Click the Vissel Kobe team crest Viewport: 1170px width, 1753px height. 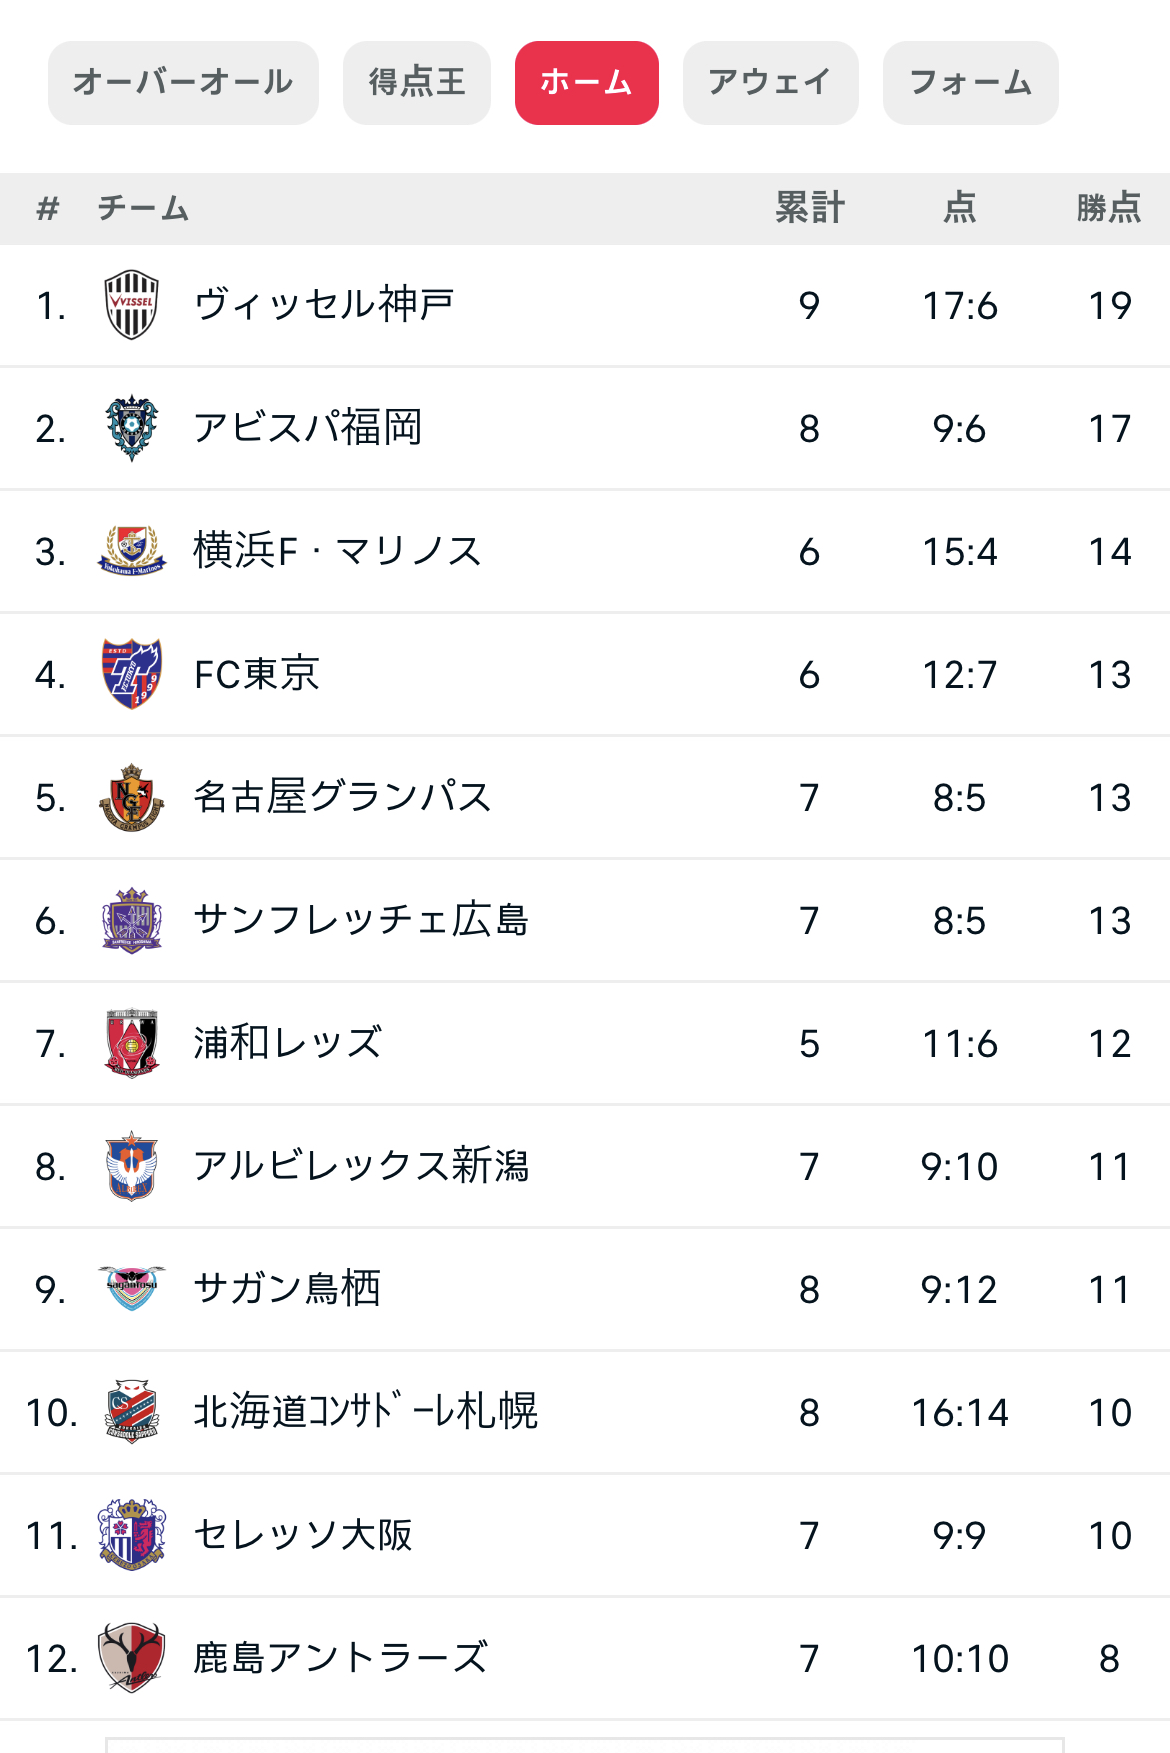pos(132,305)
